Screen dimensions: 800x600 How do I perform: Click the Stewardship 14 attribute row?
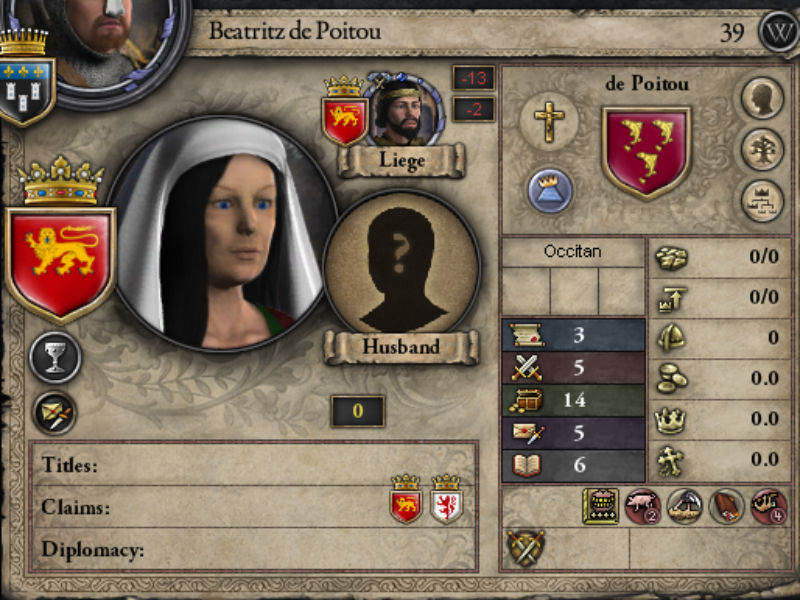tap(573, 401)
